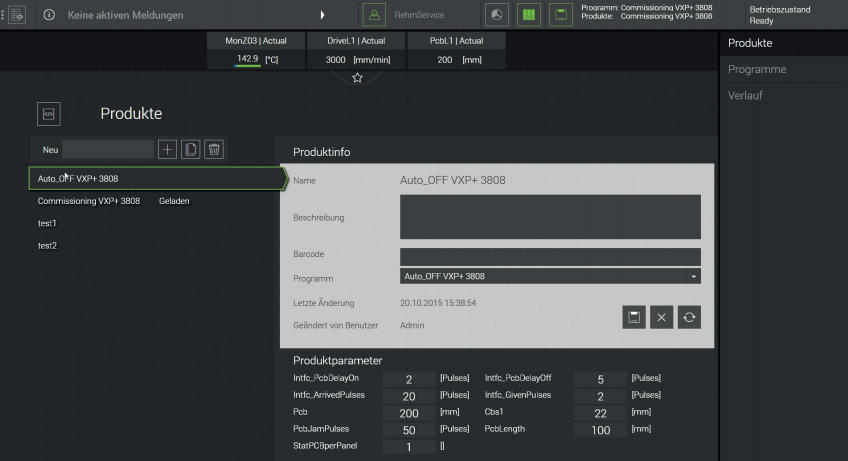Select test1 product in the list
The width and height of the screenshot is (848, 461).
tap(47, 223)
